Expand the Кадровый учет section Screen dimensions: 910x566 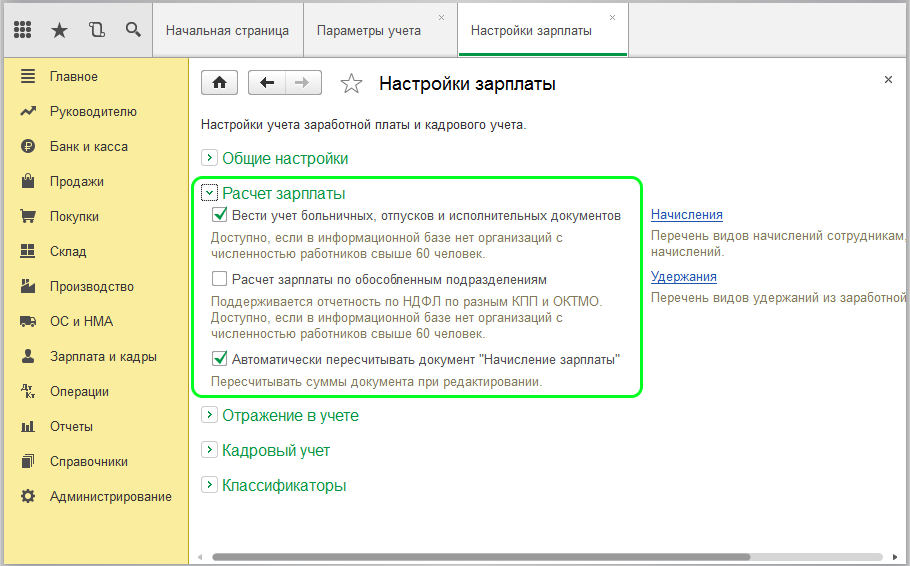point(210,450)
